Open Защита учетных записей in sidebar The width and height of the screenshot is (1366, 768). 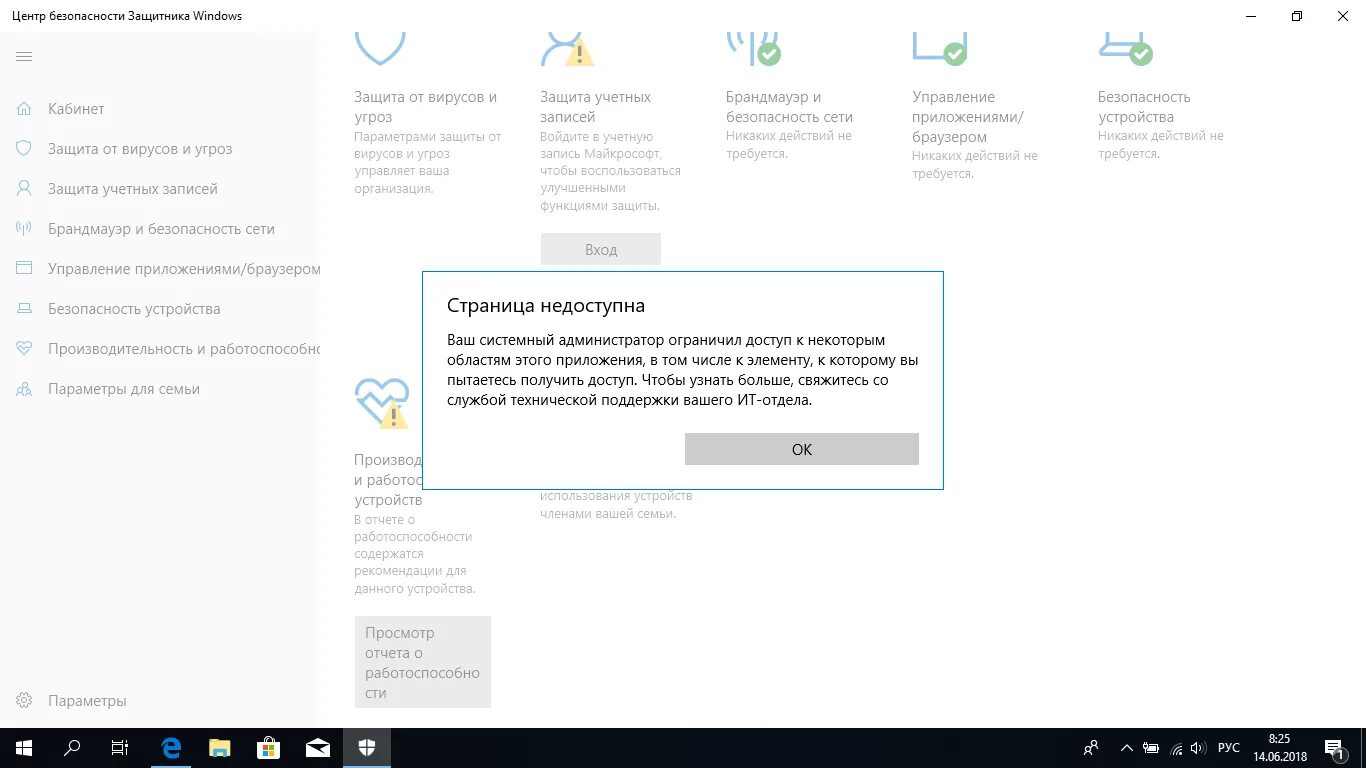[x=133, y=189]
